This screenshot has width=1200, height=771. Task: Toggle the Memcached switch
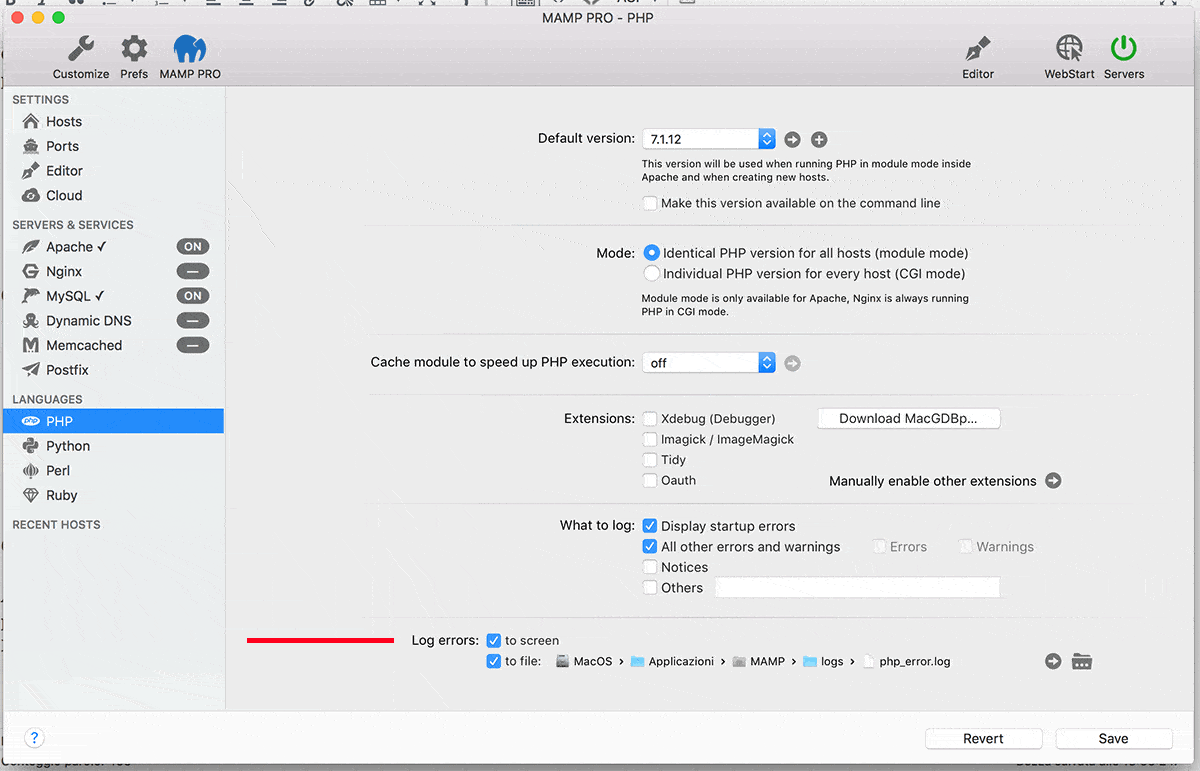[x=193, y=345]
